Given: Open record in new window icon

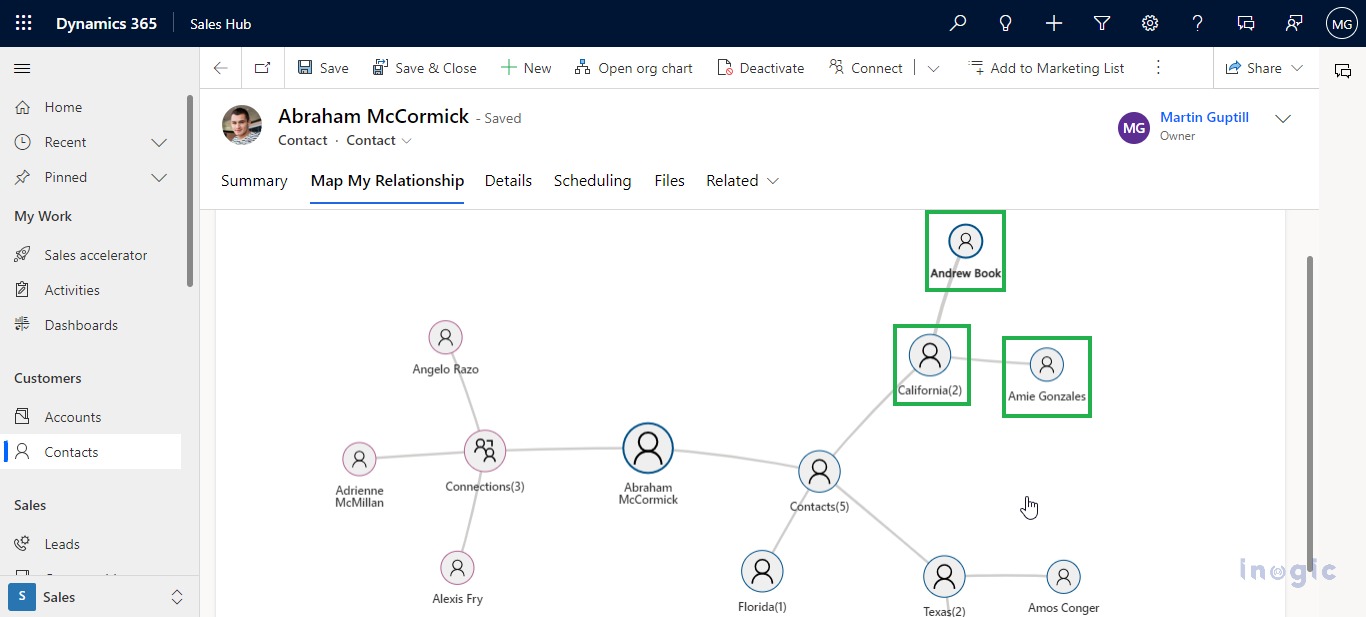Looking at the screenshot, I should 262,68.
